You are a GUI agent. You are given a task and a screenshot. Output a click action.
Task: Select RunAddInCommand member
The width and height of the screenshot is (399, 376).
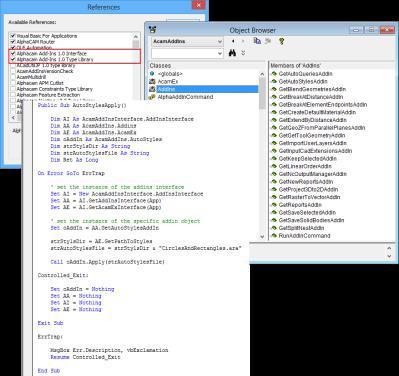304,236
